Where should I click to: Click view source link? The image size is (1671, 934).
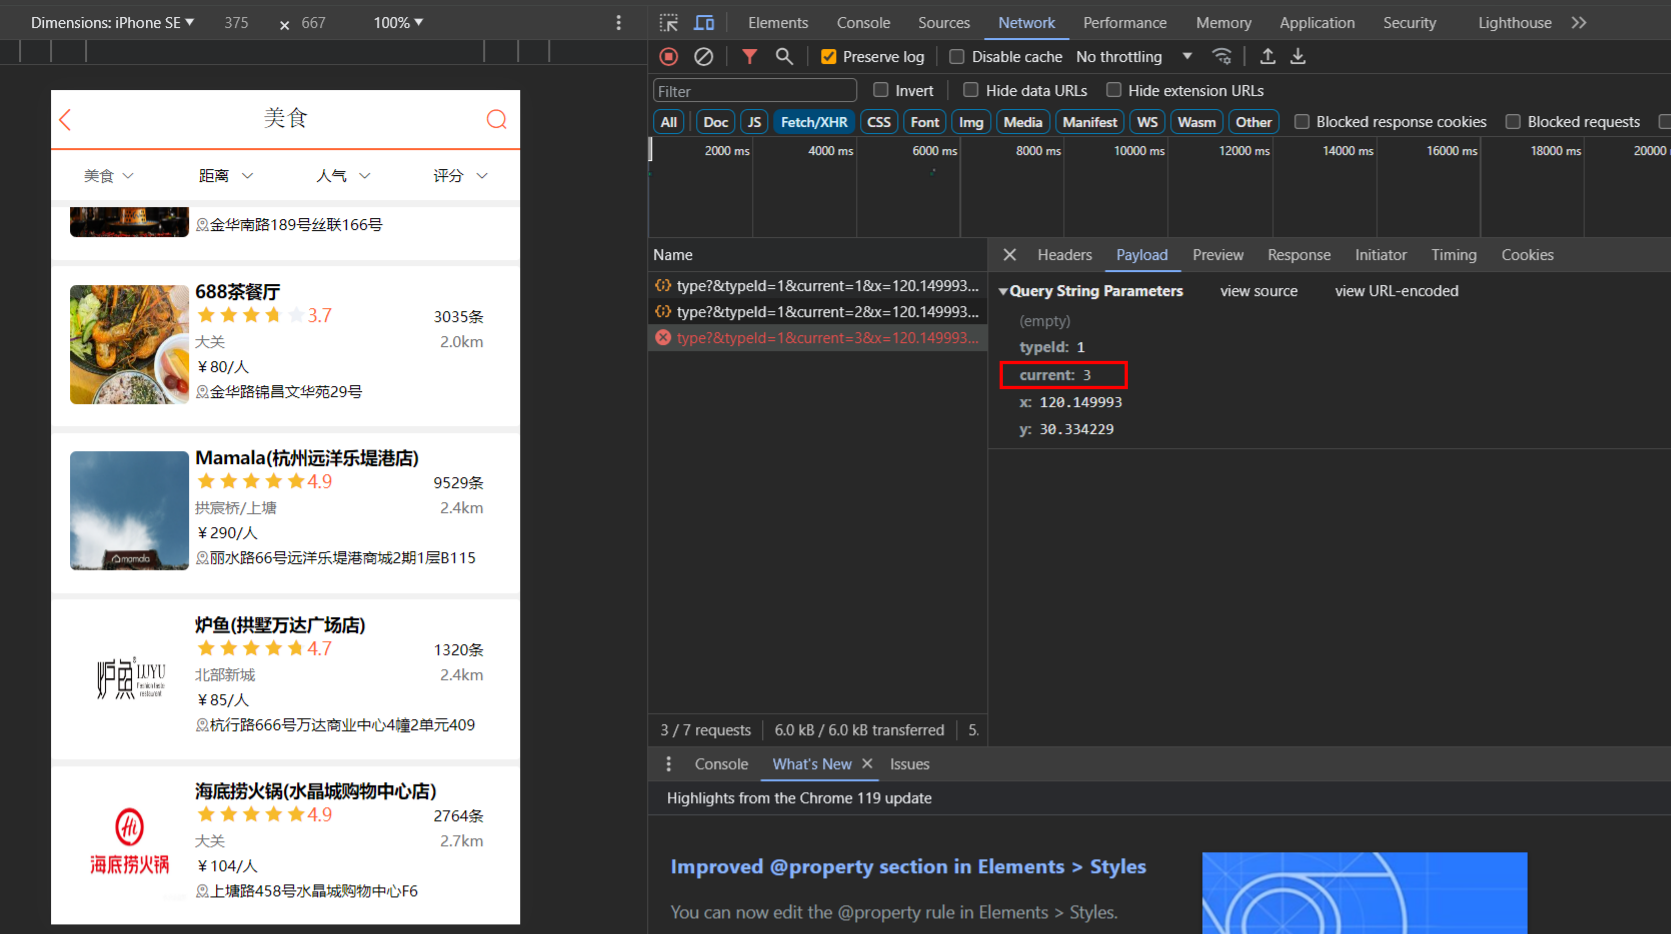(1259, 291)
